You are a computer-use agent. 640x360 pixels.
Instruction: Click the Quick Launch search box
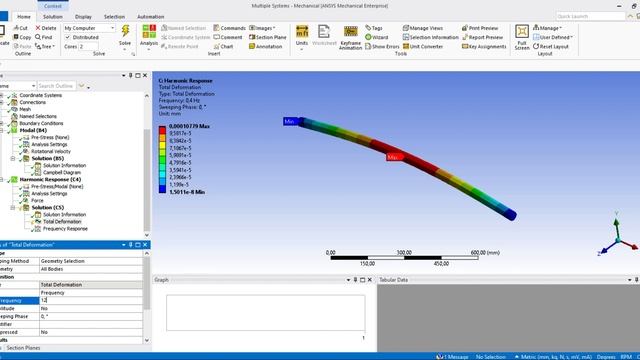click(x=590, y=16)
